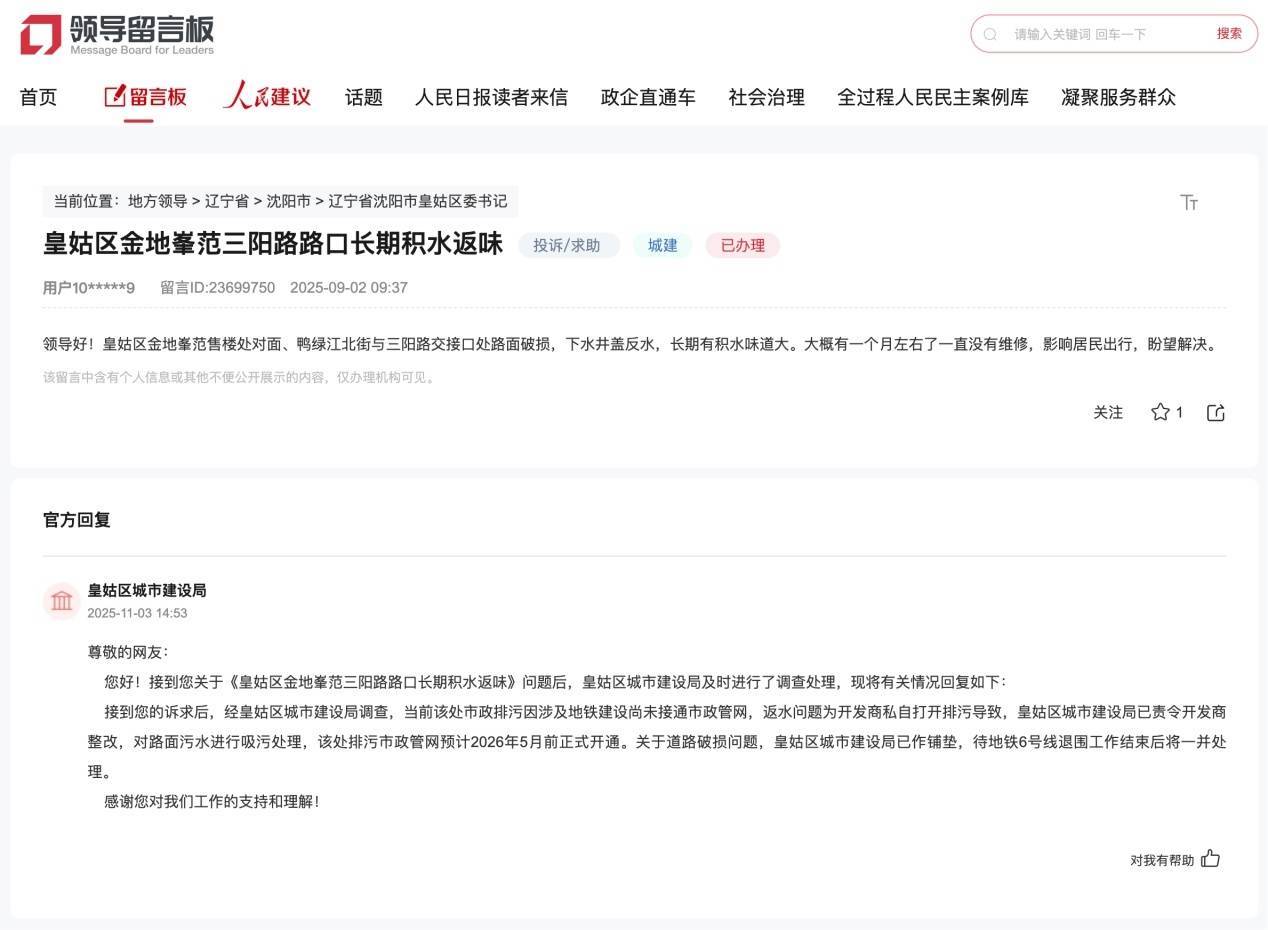
Task: Star this message to favorite it
Action: (1160, 412)
